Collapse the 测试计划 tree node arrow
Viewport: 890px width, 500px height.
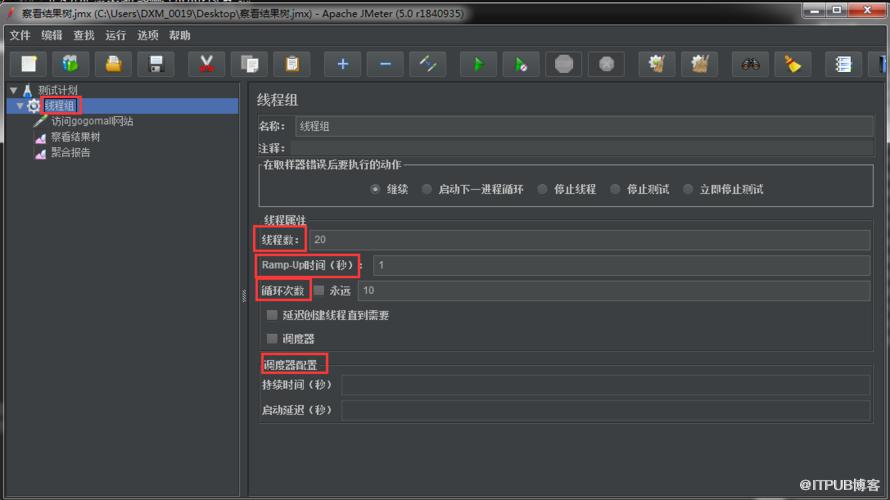[14, 90]
